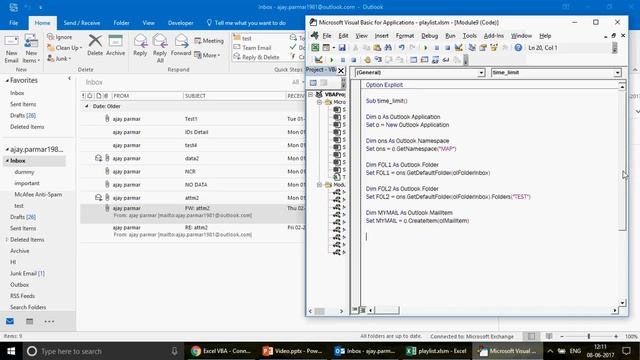The height and width of the screenshot is (360, 640).
Task: Click Team Email quick step
Action: tap(252, 48)
